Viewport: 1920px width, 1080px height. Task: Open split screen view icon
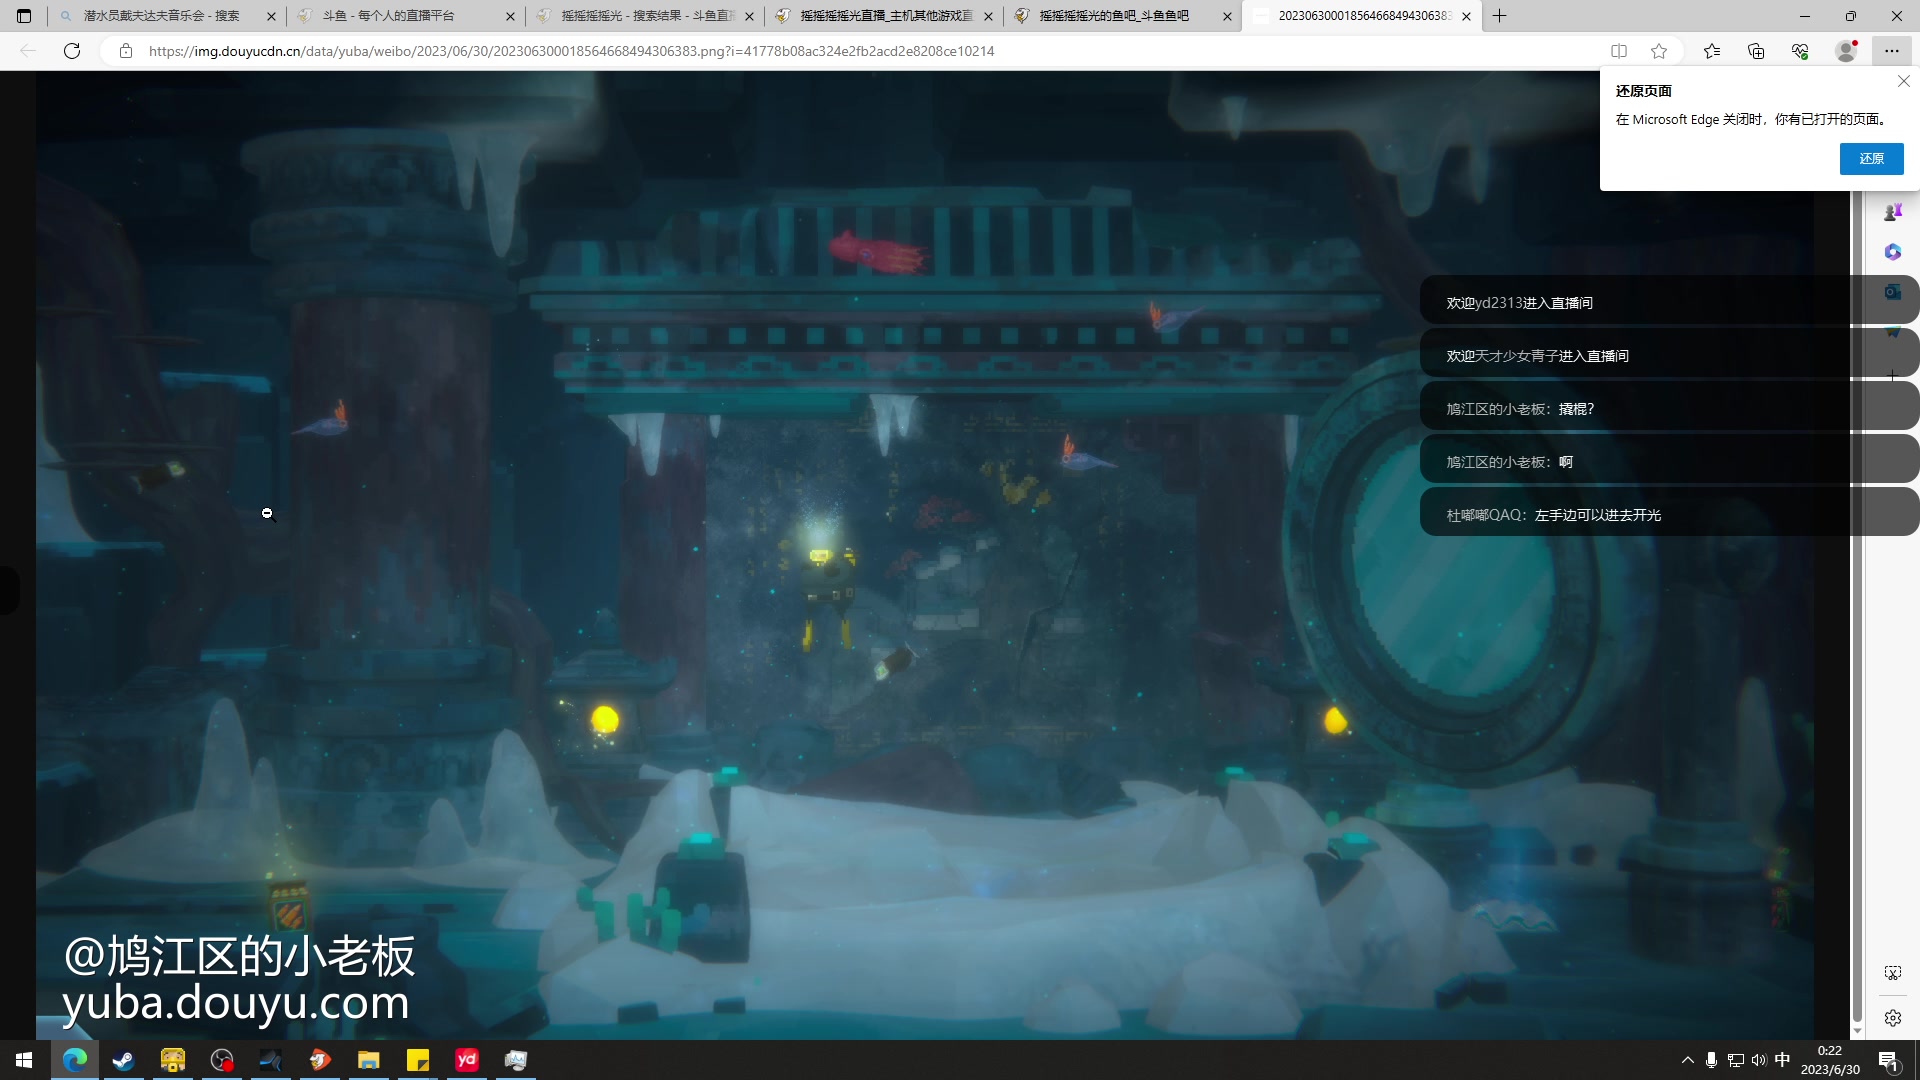click(x=1619, y=51)
